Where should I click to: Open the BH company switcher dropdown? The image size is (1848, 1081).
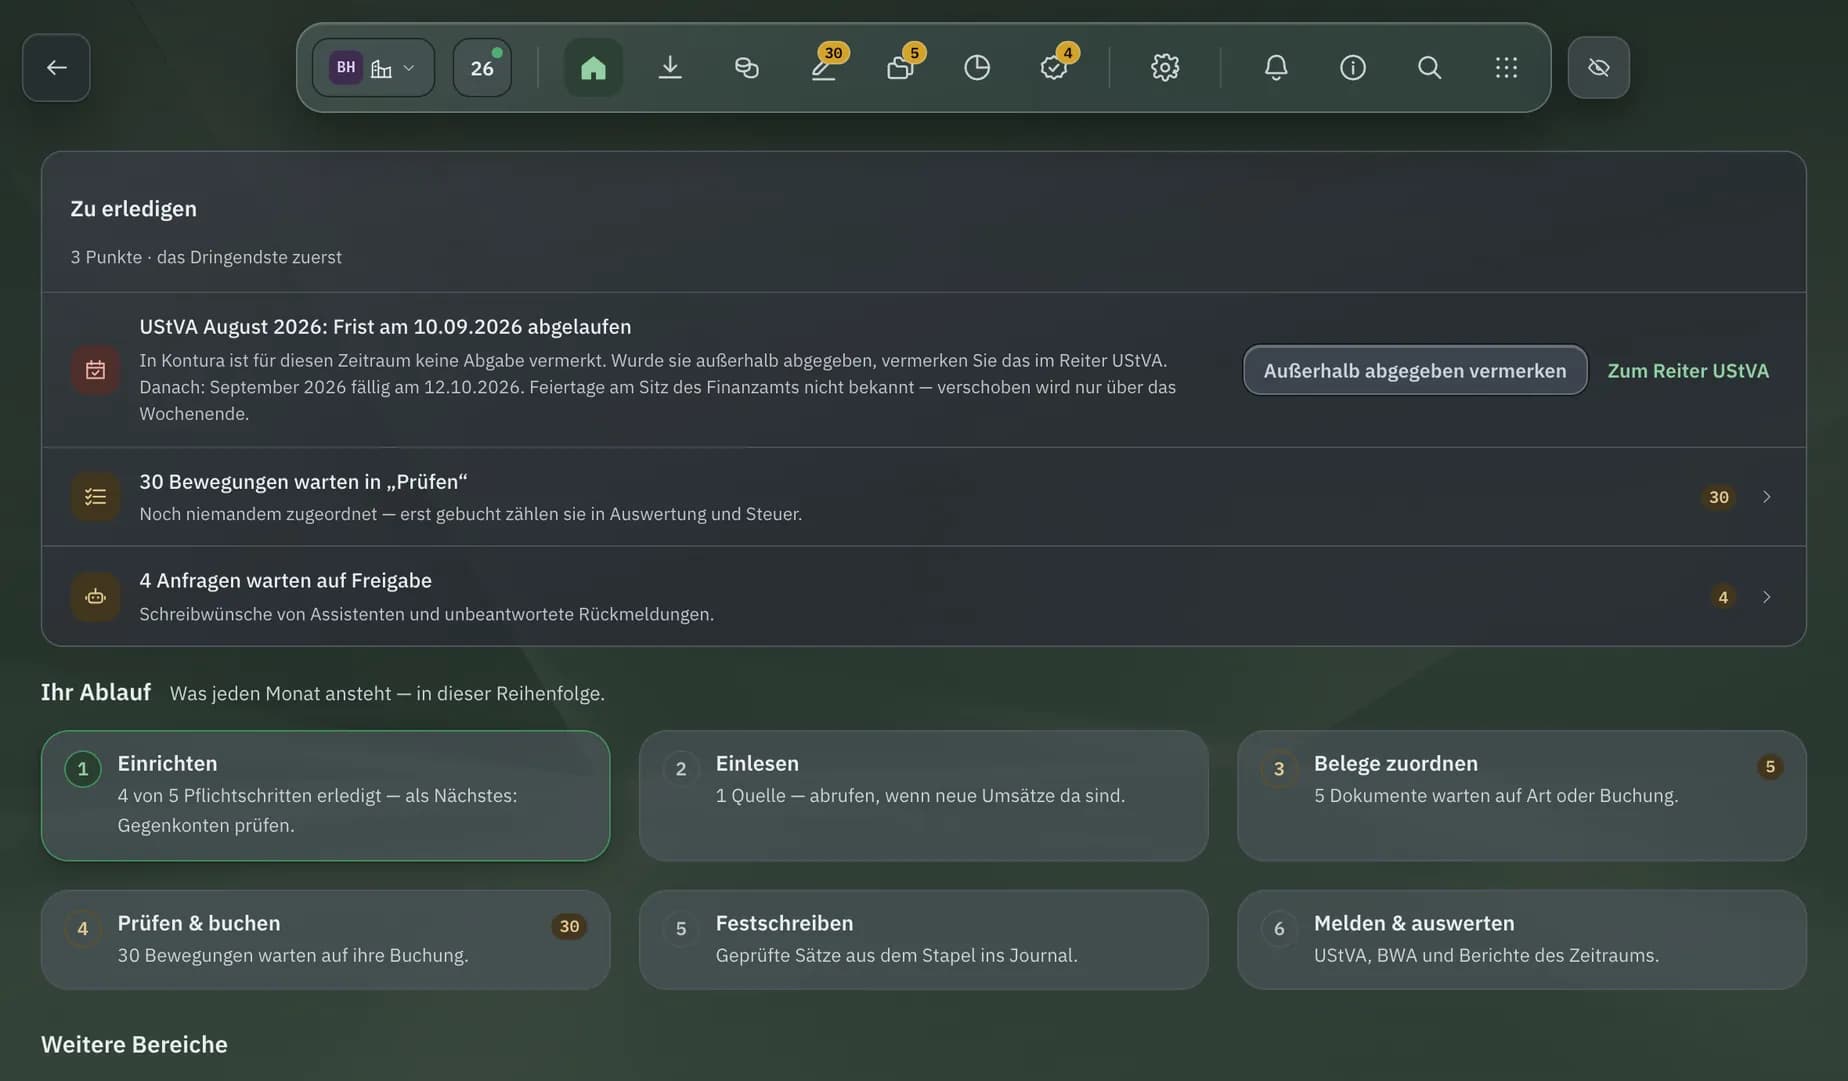[373, 67]
